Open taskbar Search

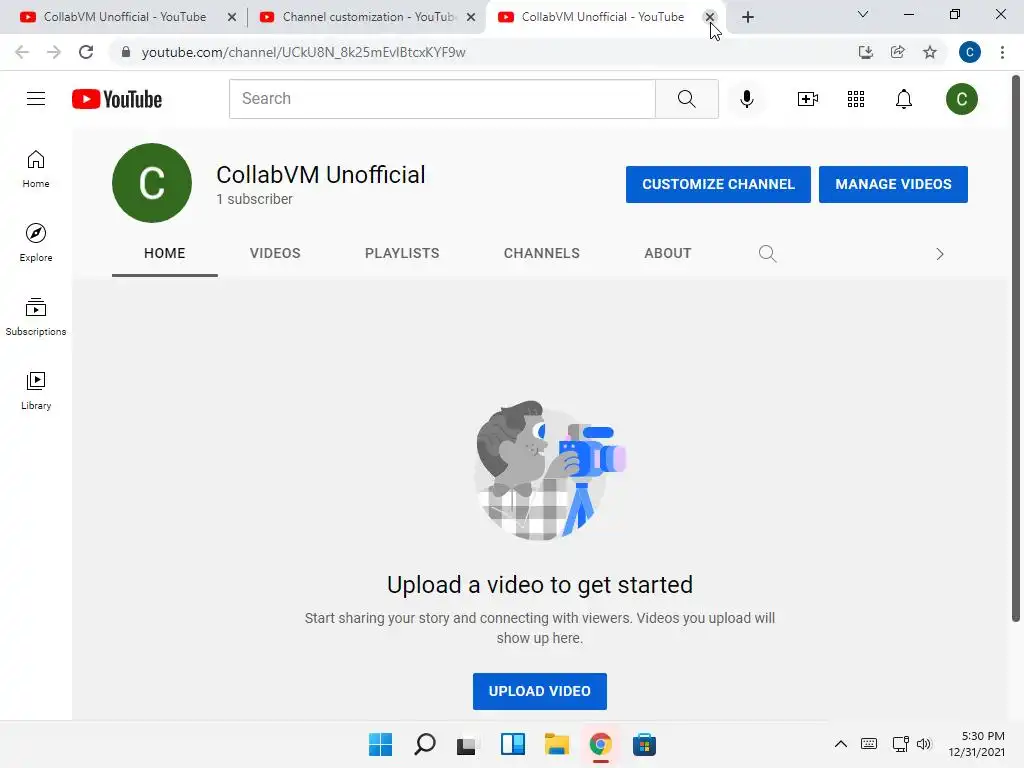click(x=424, y=744)
